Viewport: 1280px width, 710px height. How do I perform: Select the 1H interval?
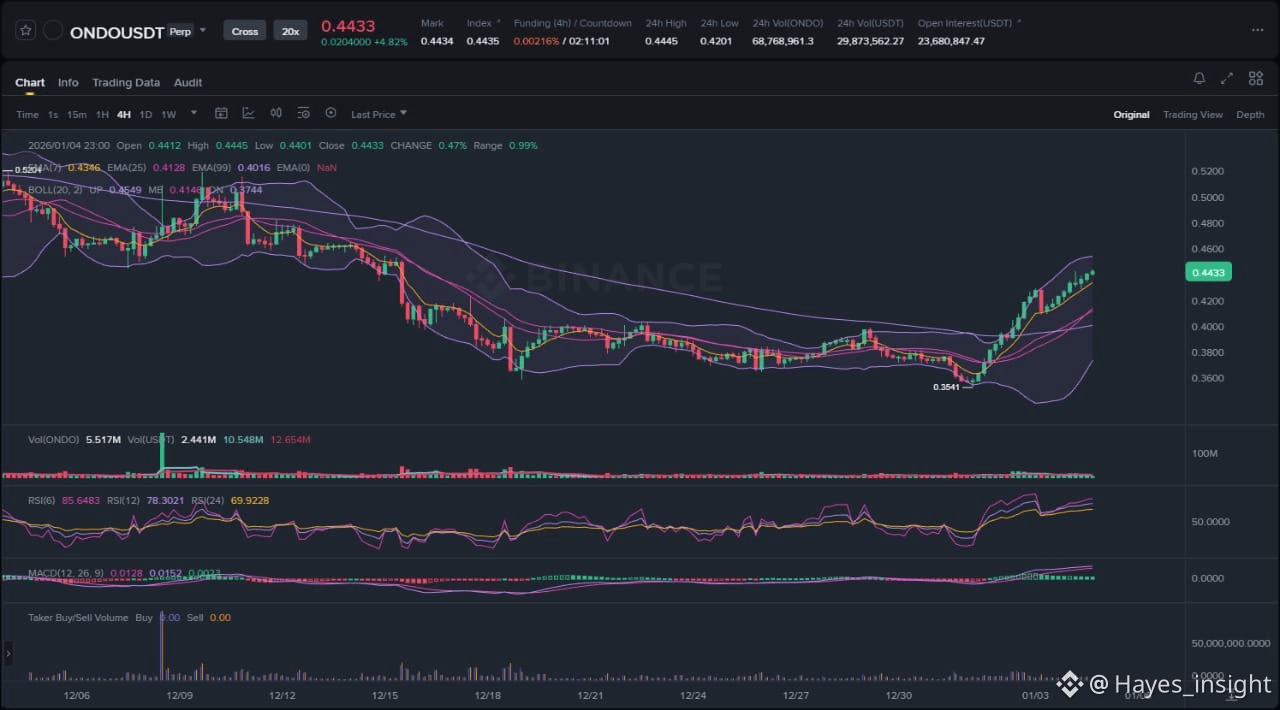pyautogui.click(x=102, y=114)
